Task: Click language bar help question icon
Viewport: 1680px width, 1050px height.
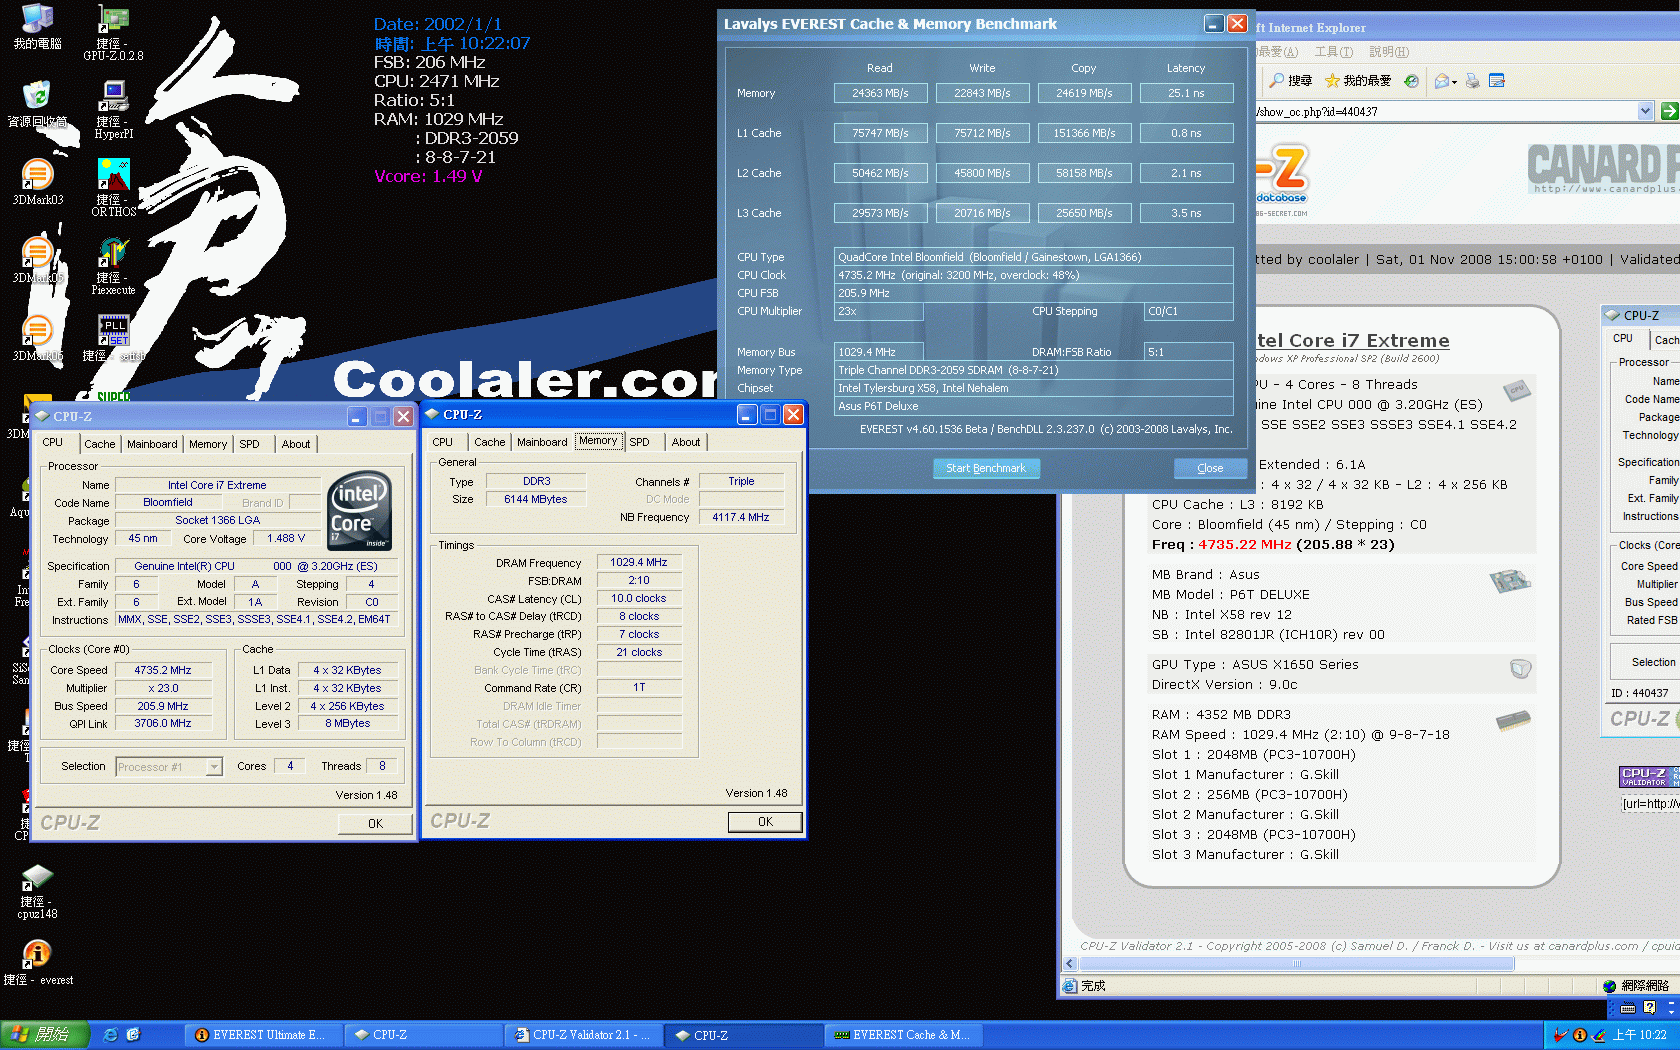Action: (x=1650, y=1008)
